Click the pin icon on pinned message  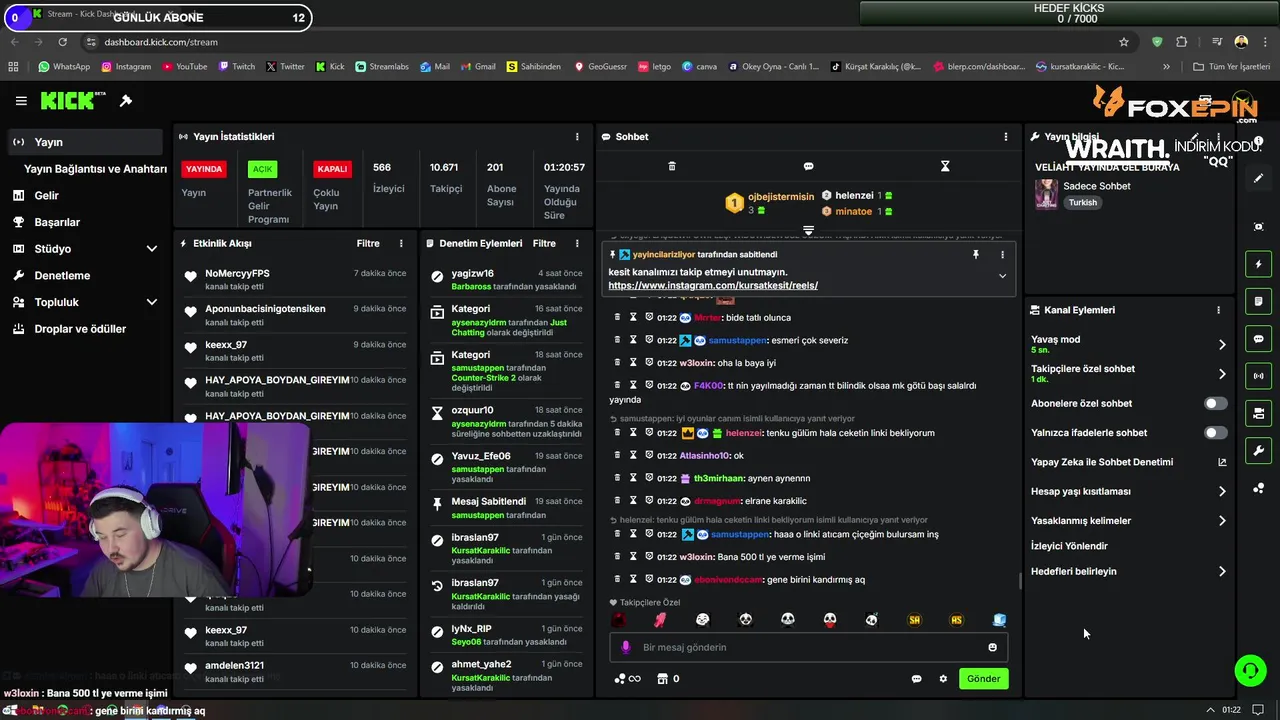pyautogui.click(x=975, y=255)
